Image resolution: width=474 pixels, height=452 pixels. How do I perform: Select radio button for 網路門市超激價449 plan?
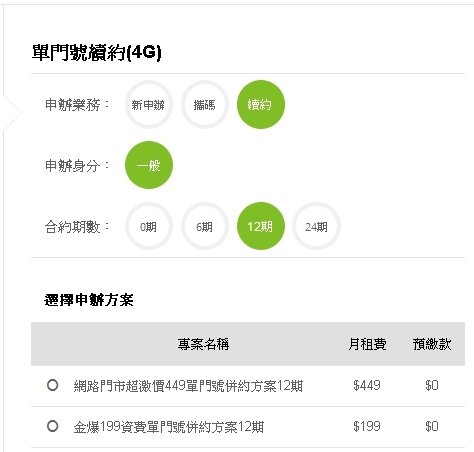click(x=52, y=385)
